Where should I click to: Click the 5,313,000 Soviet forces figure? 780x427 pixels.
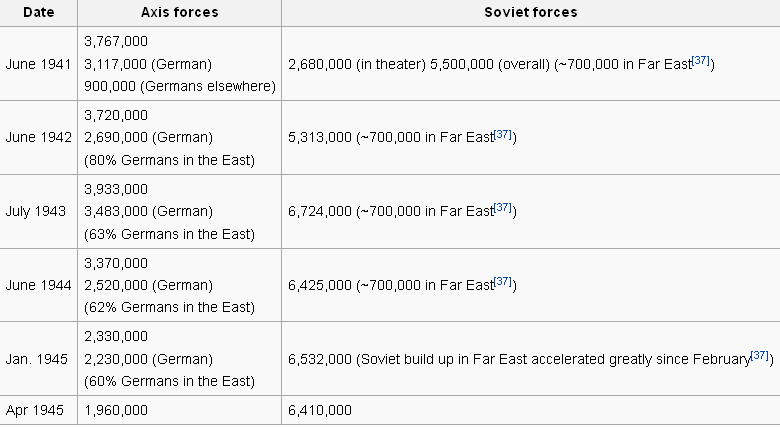pos(320,137)
